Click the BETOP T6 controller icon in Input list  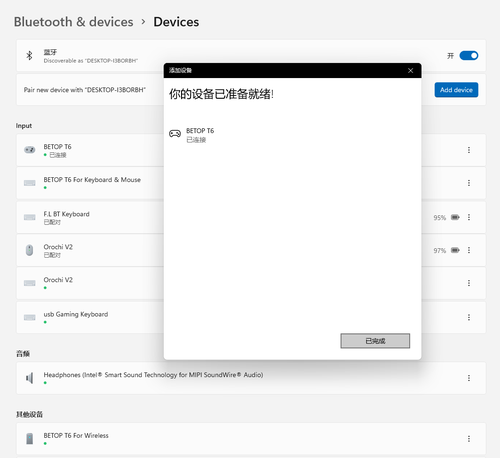[30, 150]
